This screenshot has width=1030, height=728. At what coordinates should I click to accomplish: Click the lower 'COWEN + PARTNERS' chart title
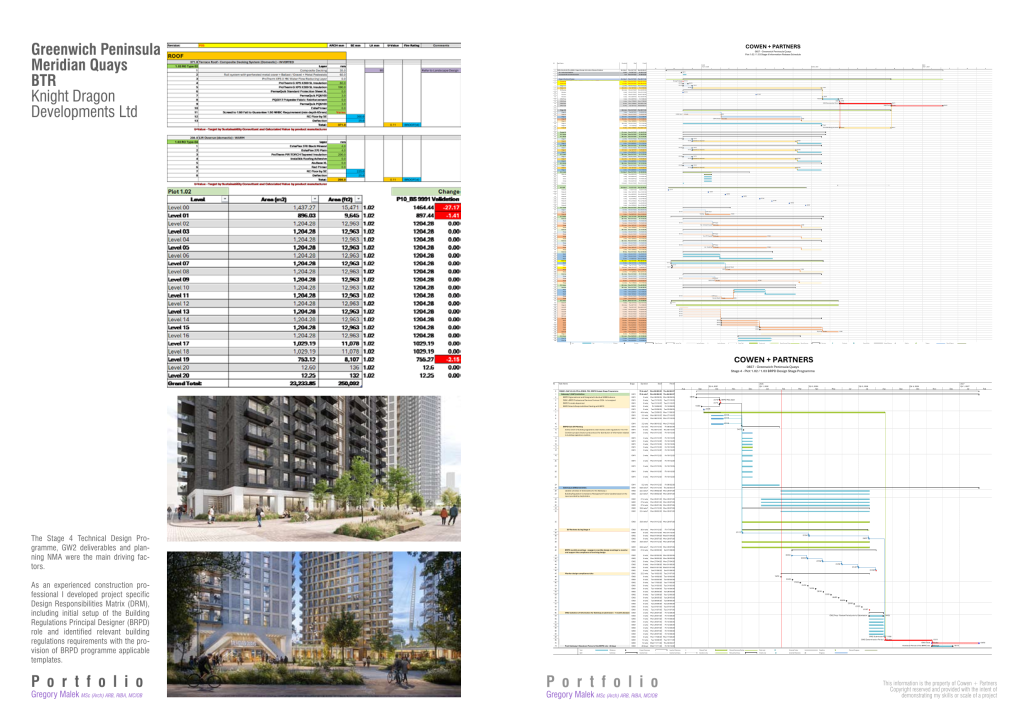(x=773, y=360)
